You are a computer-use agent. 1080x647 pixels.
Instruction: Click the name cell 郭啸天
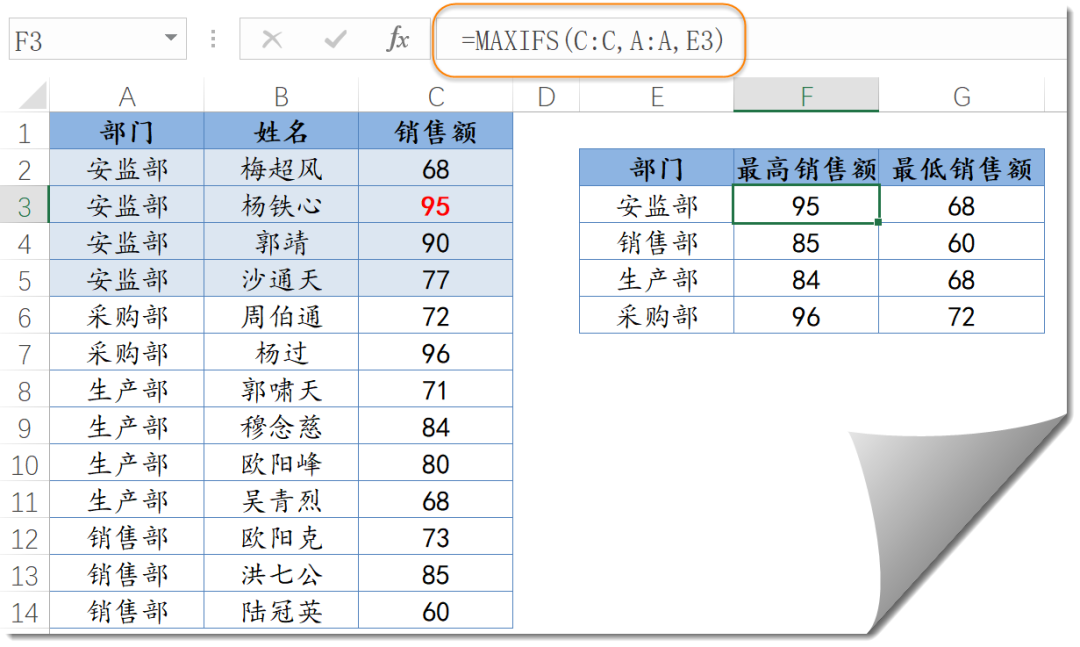[x=281, y=390]
